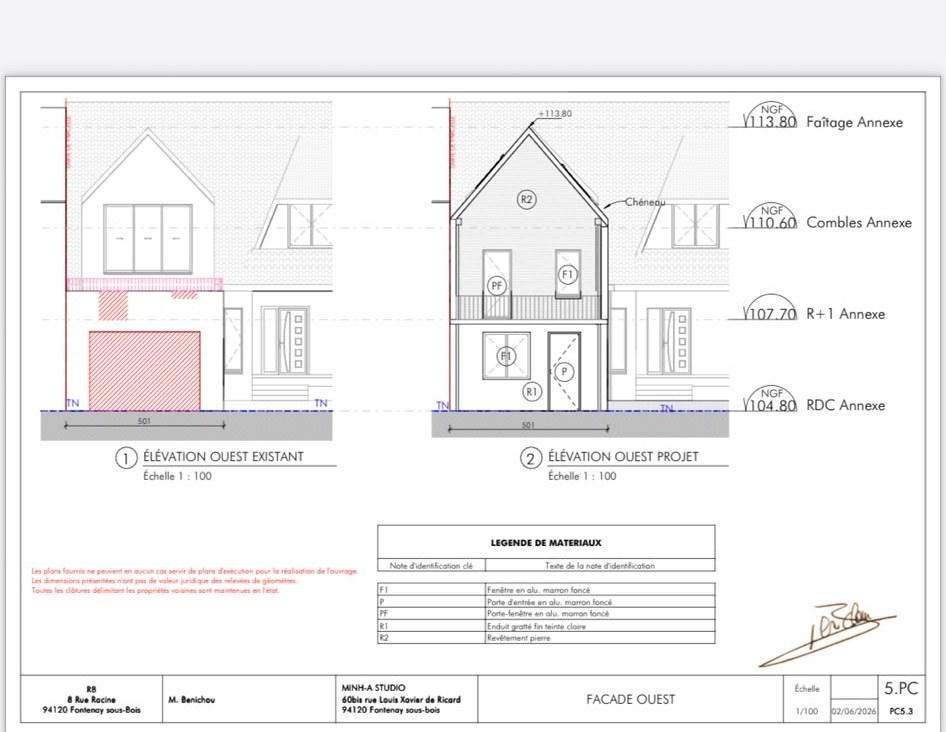
Task: Click the "RDC Annexe" level label
Action: point(845,405)
